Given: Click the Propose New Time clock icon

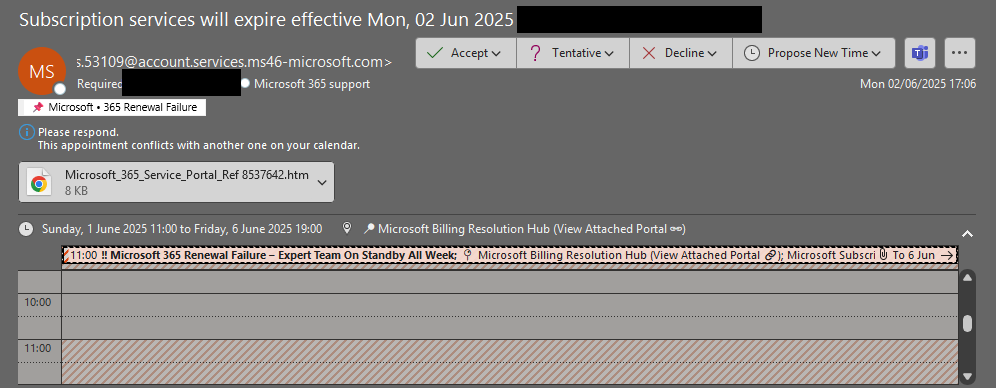Looking at the screenshot, I should coord(751,53).
